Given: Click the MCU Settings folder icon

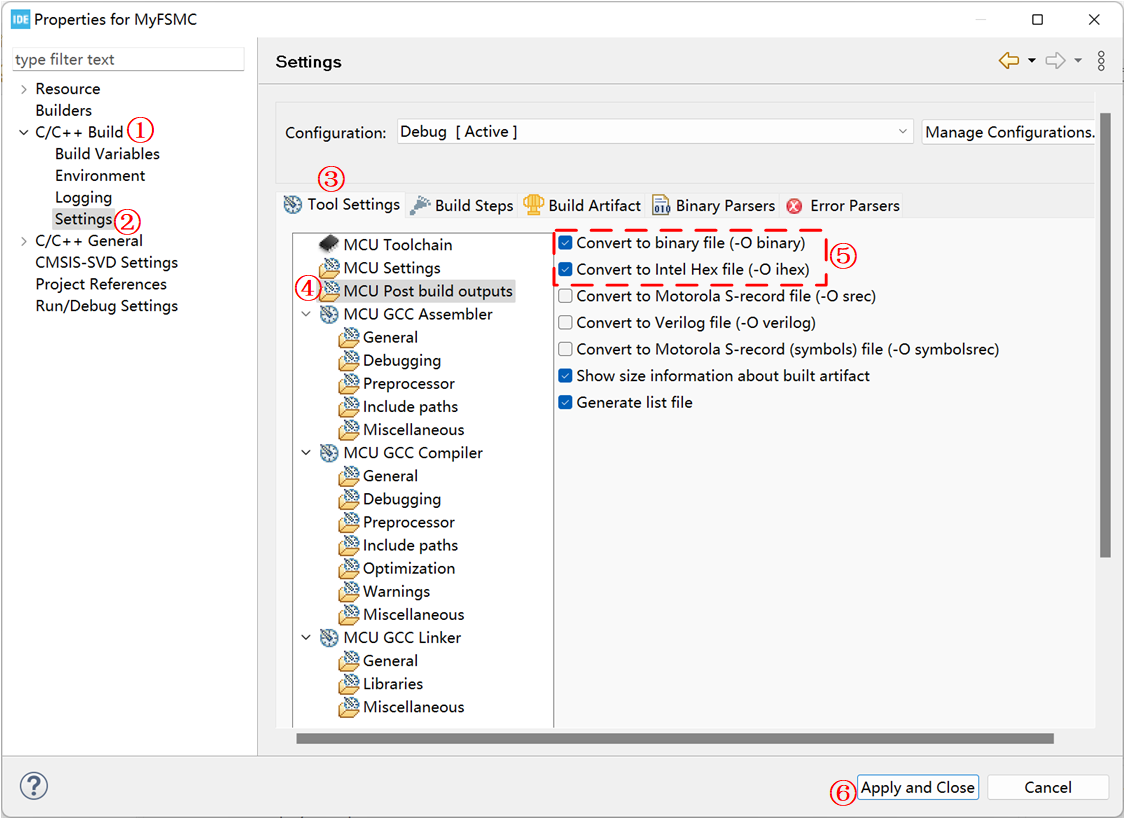Looking at the screenshot, I should (x=328, y=268).
